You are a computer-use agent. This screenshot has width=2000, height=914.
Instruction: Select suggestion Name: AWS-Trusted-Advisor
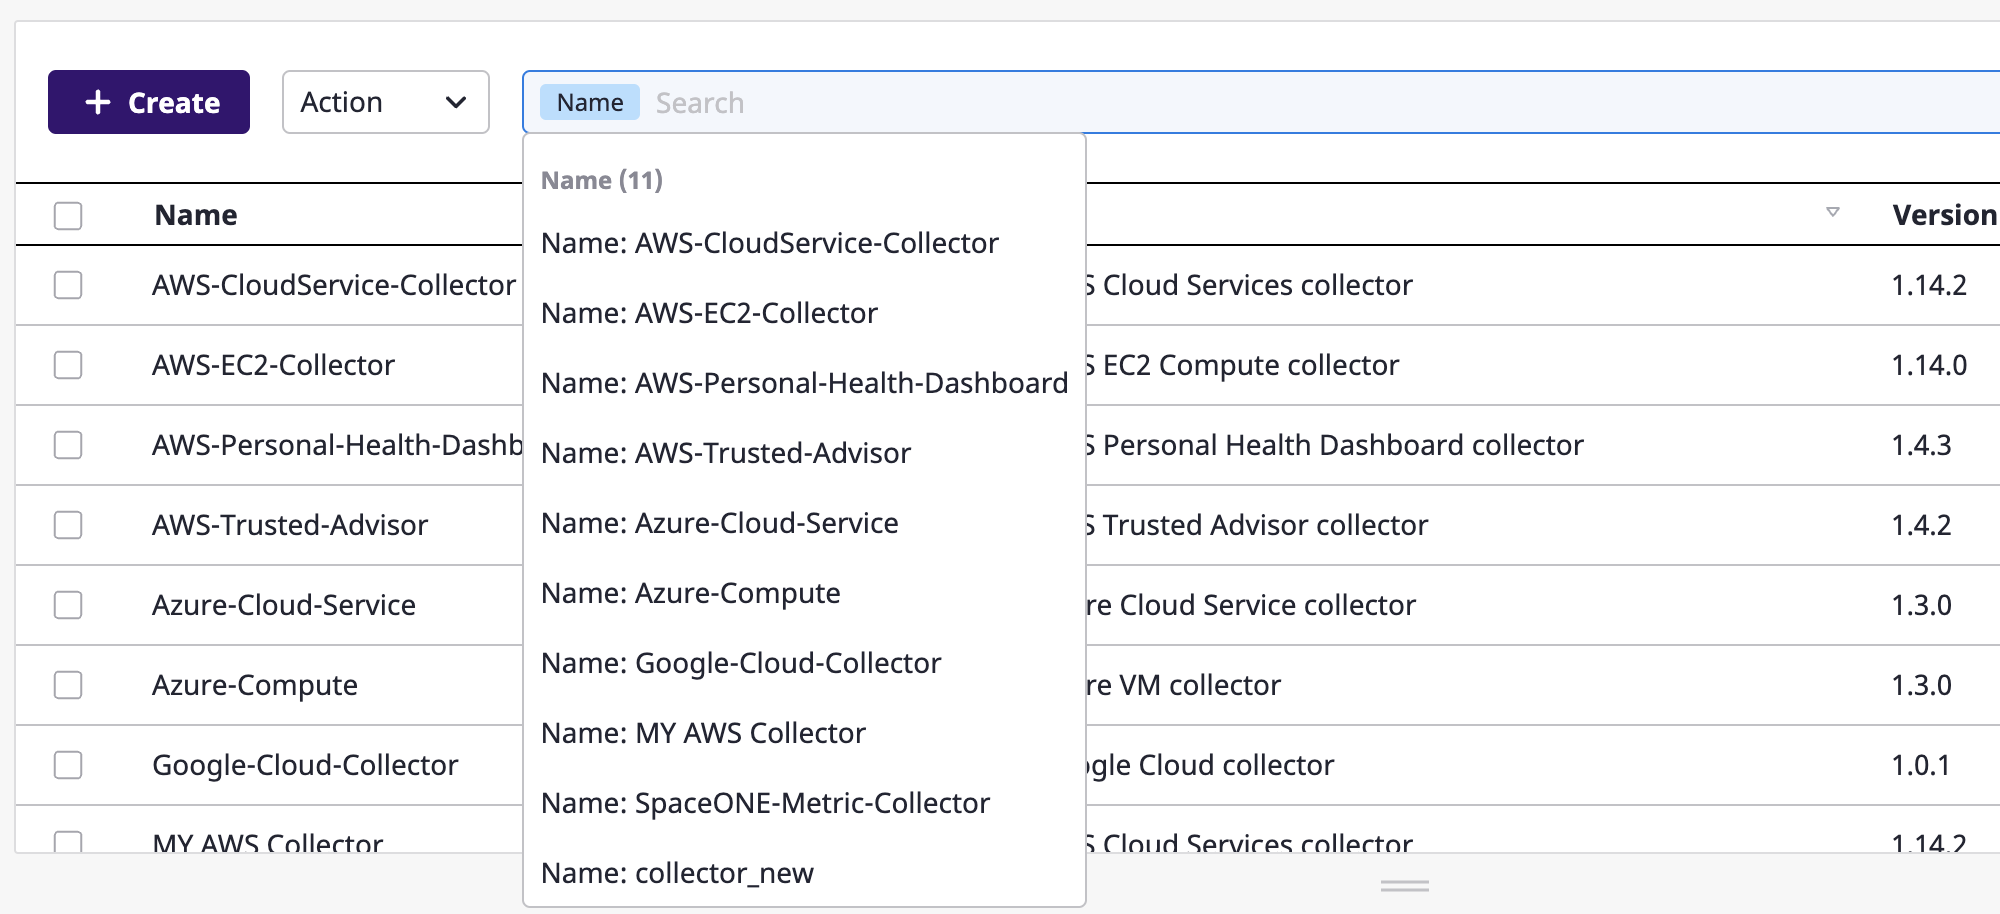[804, 453]
